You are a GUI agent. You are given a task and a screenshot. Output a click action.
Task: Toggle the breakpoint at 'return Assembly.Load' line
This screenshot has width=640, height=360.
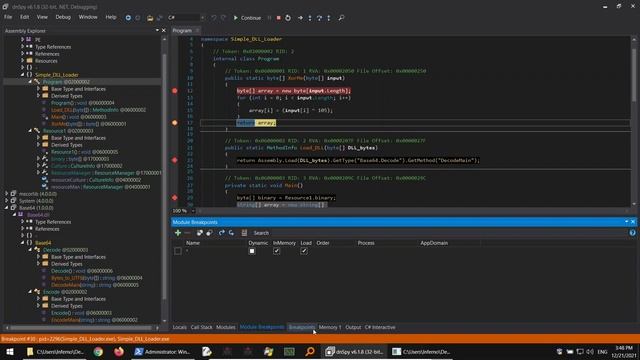coord(175,160)
